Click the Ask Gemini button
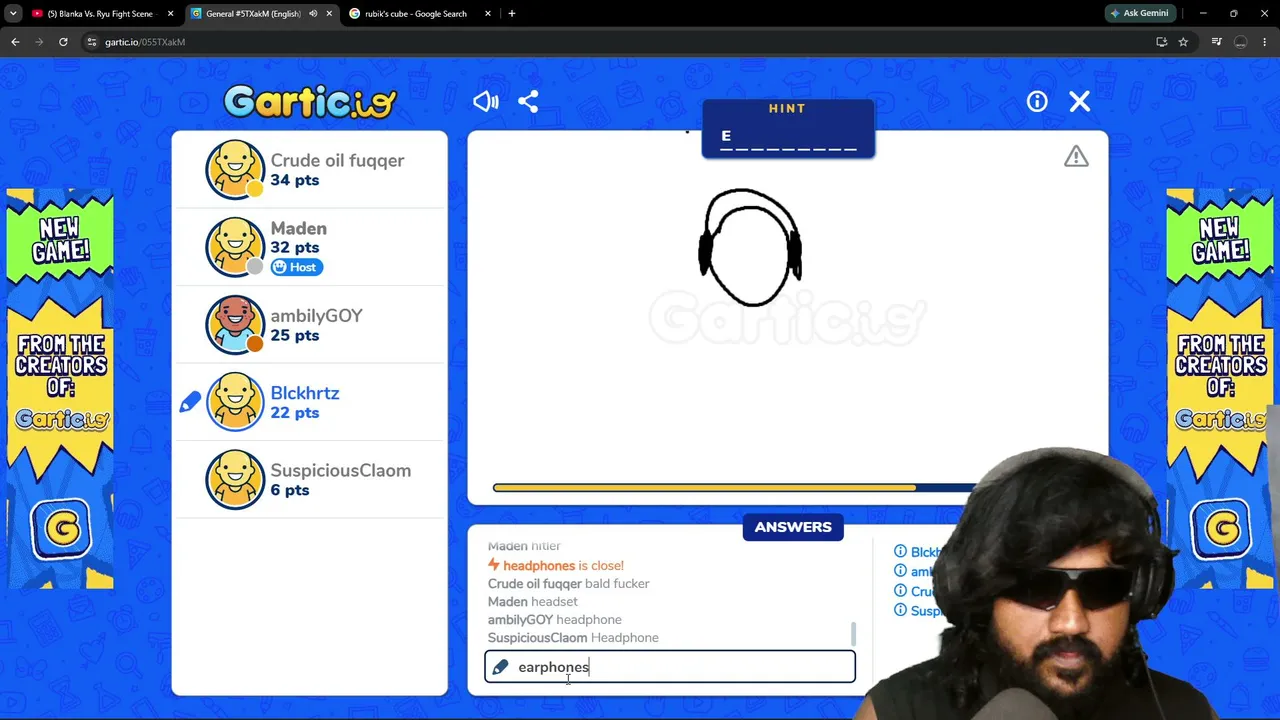The width and height of the screenshot is (1280, 720). coord(1139,14)
